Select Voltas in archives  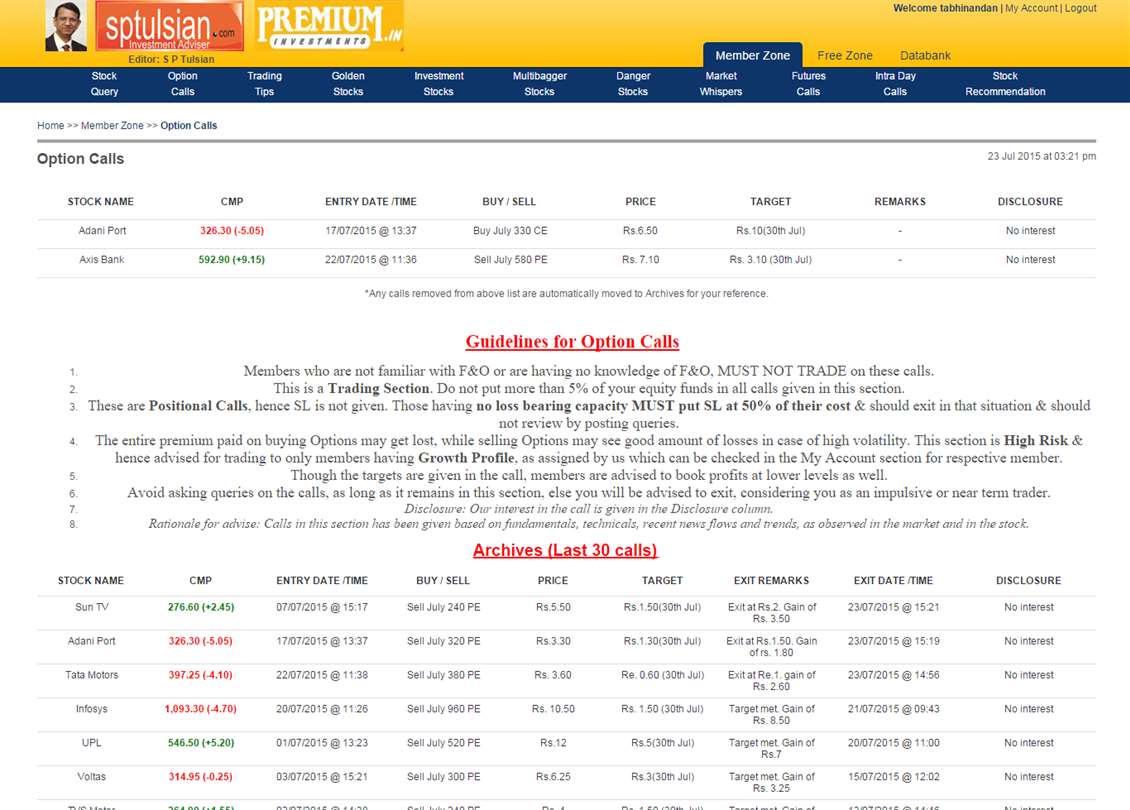[x=92, y=777]
